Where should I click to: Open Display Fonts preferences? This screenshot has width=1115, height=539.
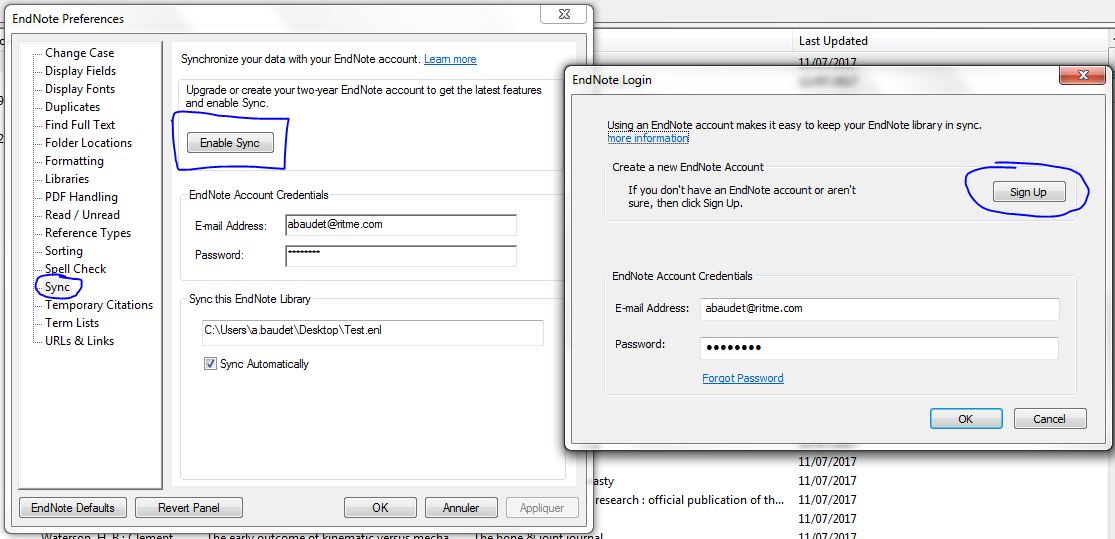click(80, 89)
